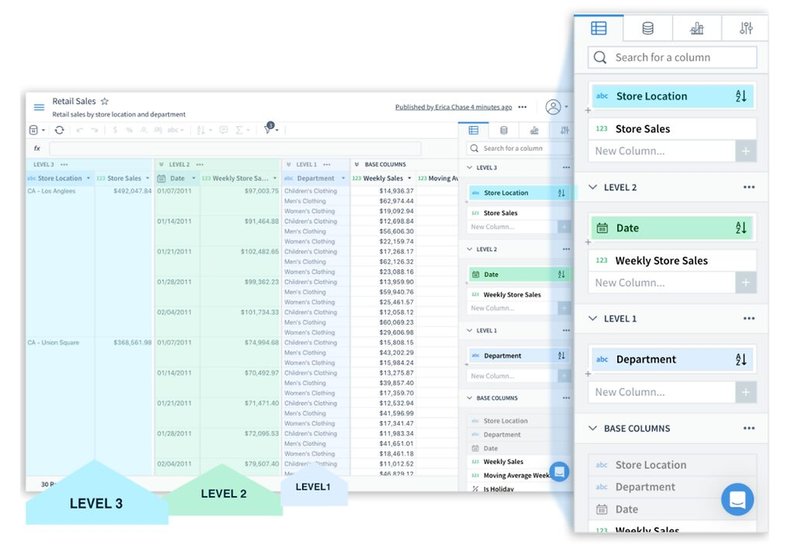
Task: Switch to chart tab in the enlarged panel
Action: pyautogui.click(x=697, y=28)
